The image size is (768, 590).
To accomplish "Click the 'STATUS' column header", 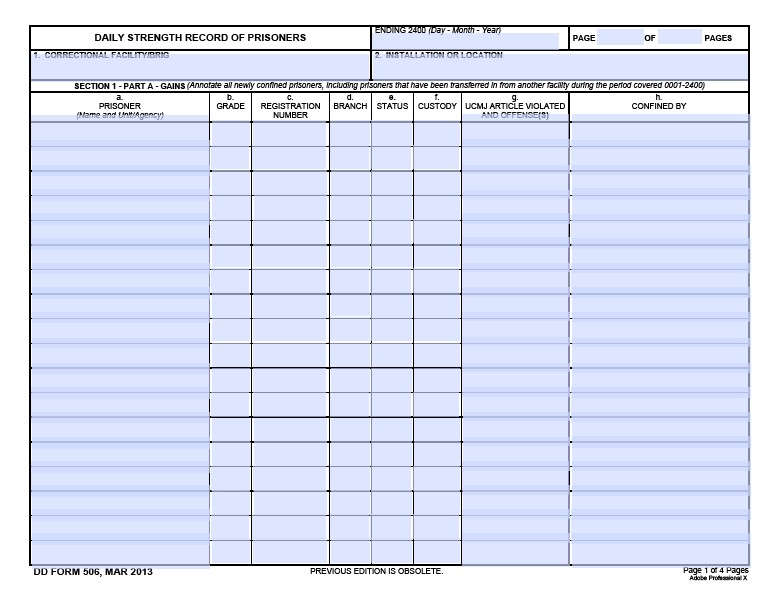I will pyautogui.click(x=392, y=106).
